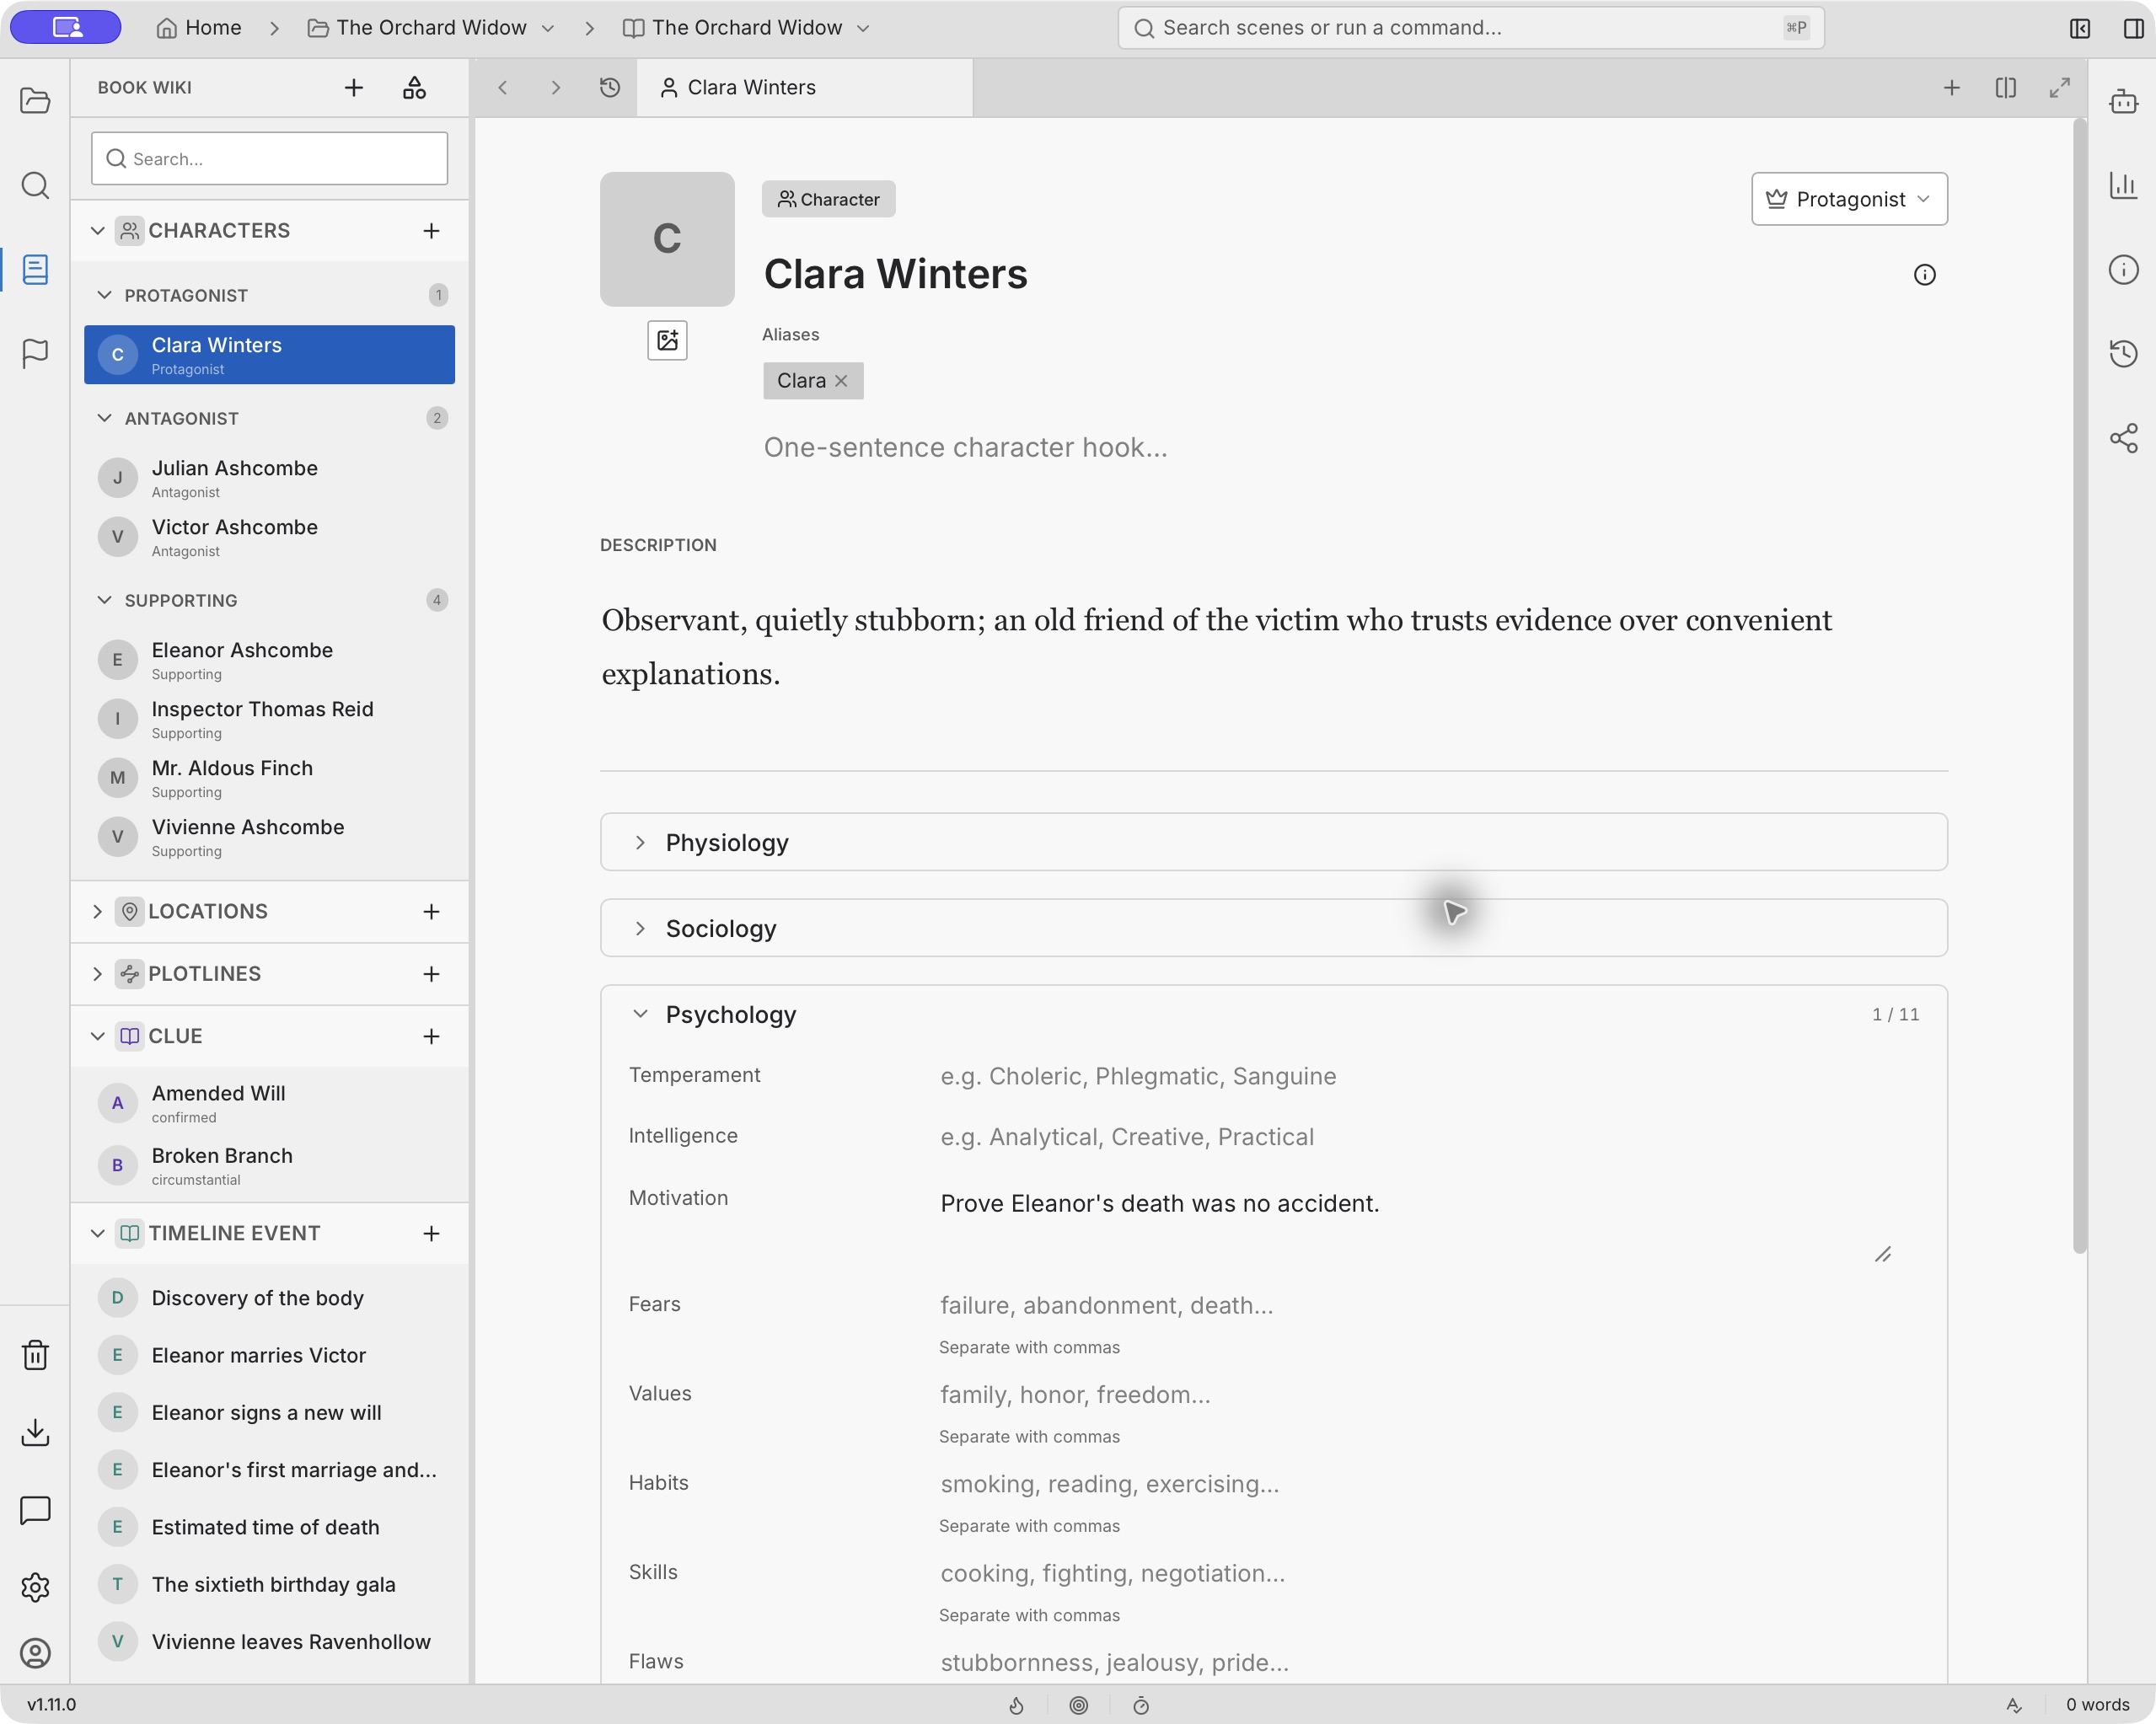Select the Clara Winters tab
Image resolution: width=2156 pixels, height=1724 pixels.
(x=804, y=88)
